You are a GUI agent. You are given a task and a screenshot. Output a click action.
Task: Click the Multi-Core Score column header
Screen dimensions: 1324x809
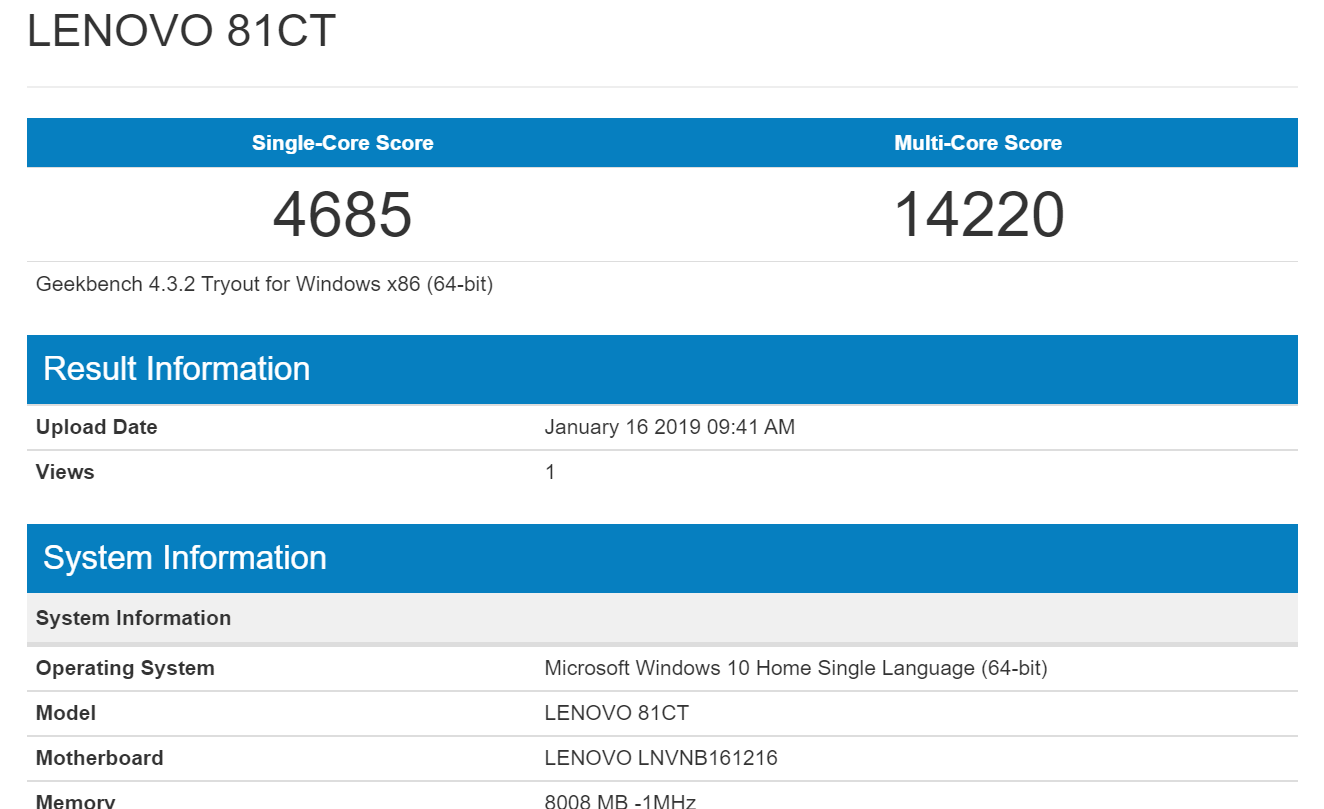pyautogui.click(x=977, y=143)
